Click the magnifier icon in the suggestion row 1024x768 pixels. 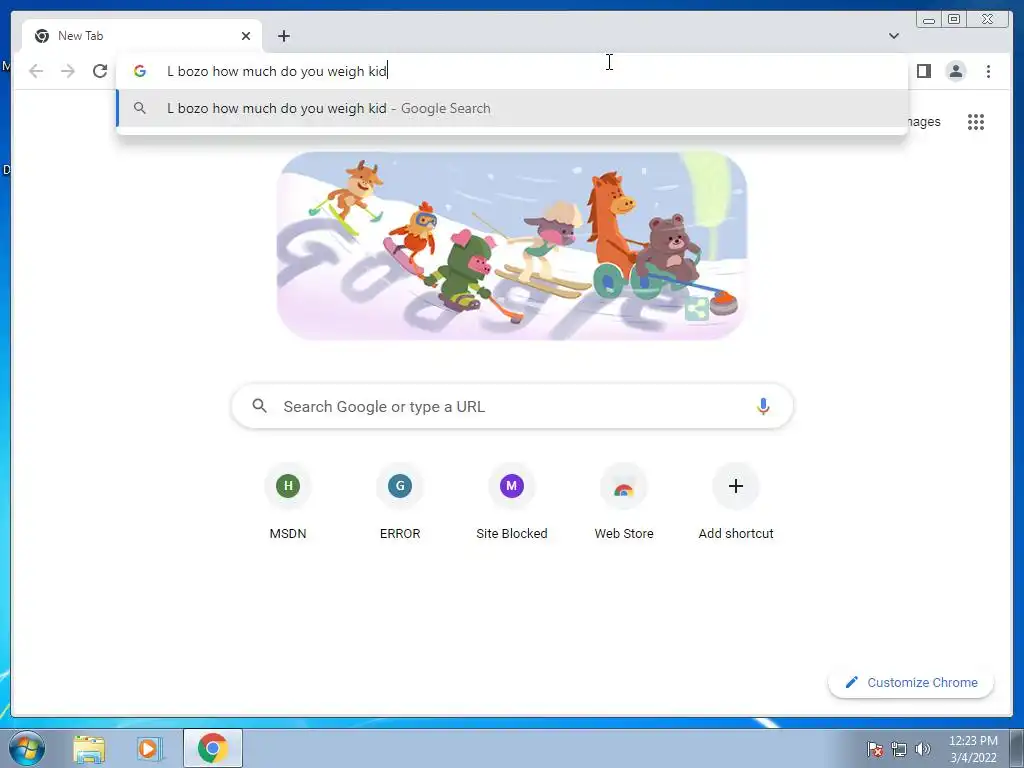(140, 108)
